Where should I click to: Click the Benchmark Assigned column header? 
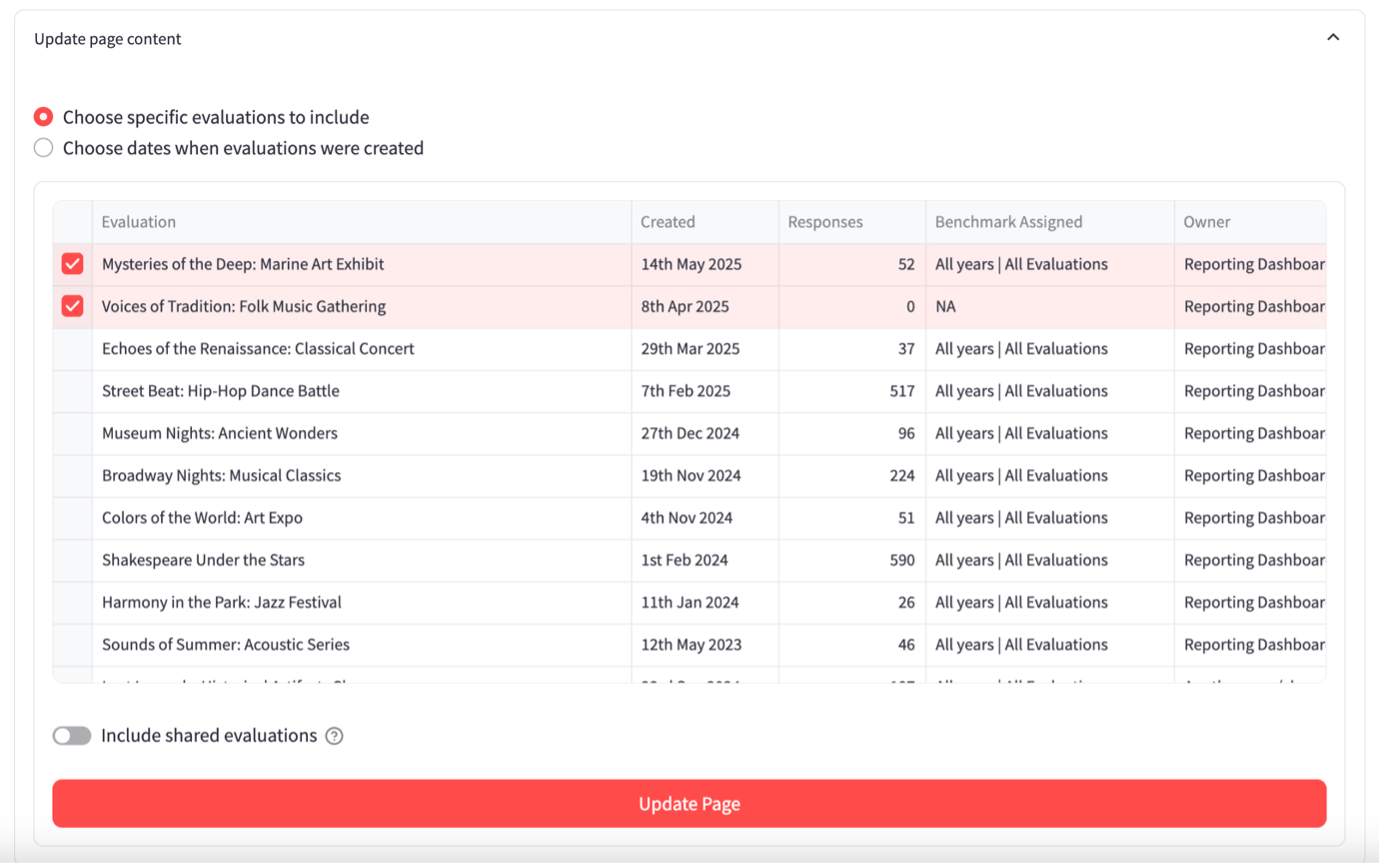coord(1008,222)
